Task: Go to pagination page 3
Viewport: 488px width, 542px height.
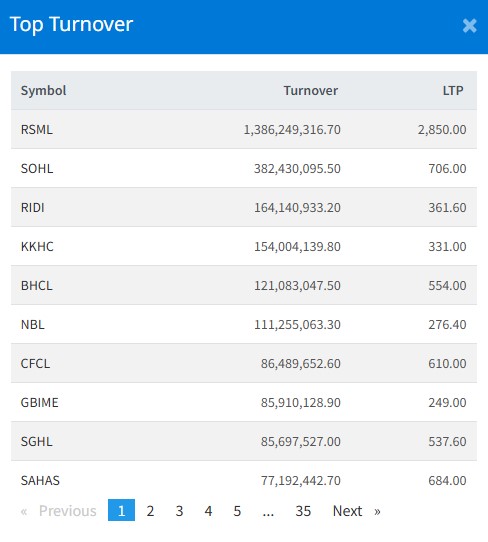Action: click(x=179, y=511)
